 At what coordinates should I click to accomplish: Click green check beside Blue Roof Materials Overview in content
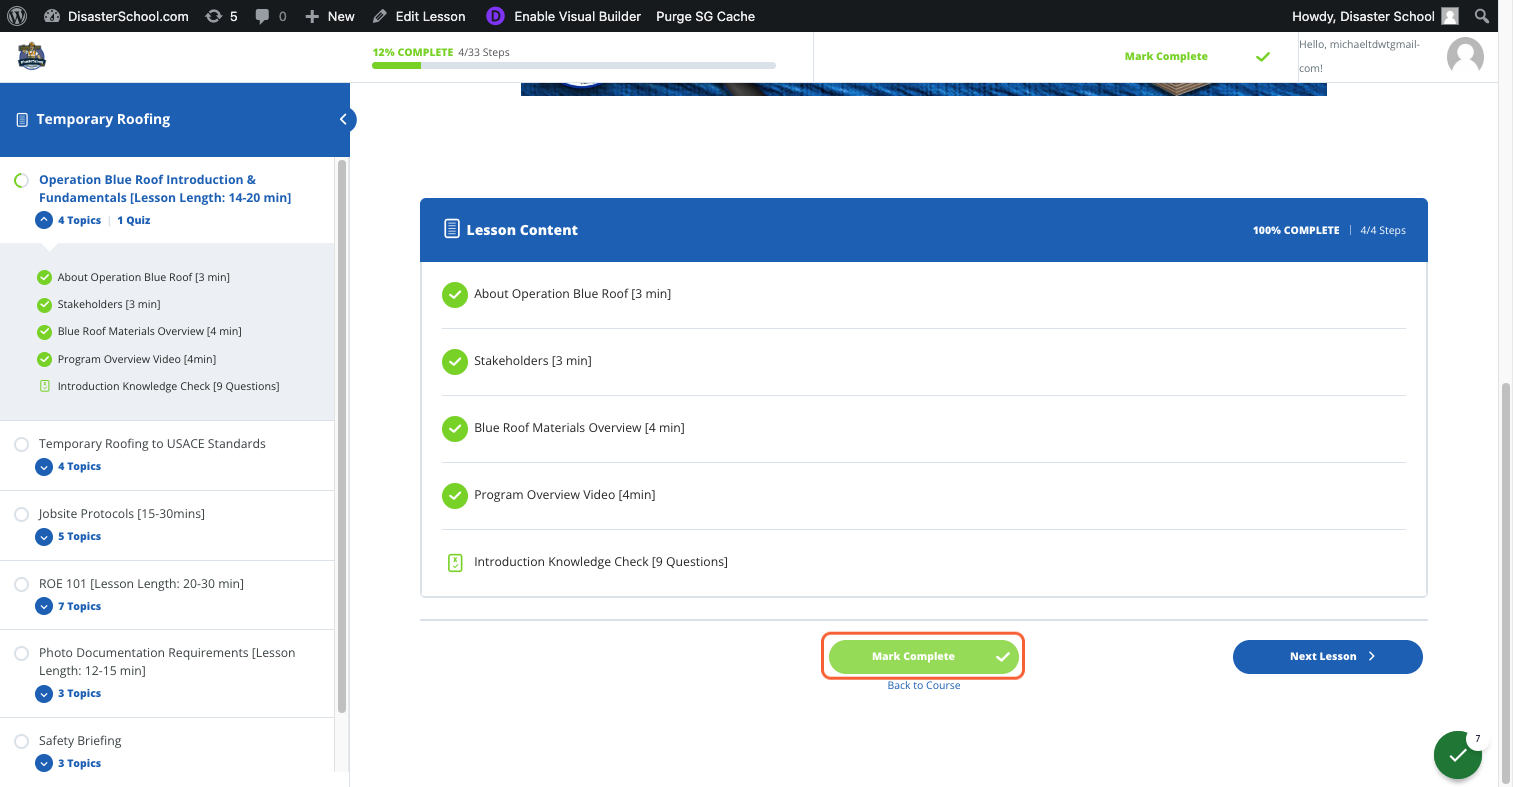(x=455, y=428)
